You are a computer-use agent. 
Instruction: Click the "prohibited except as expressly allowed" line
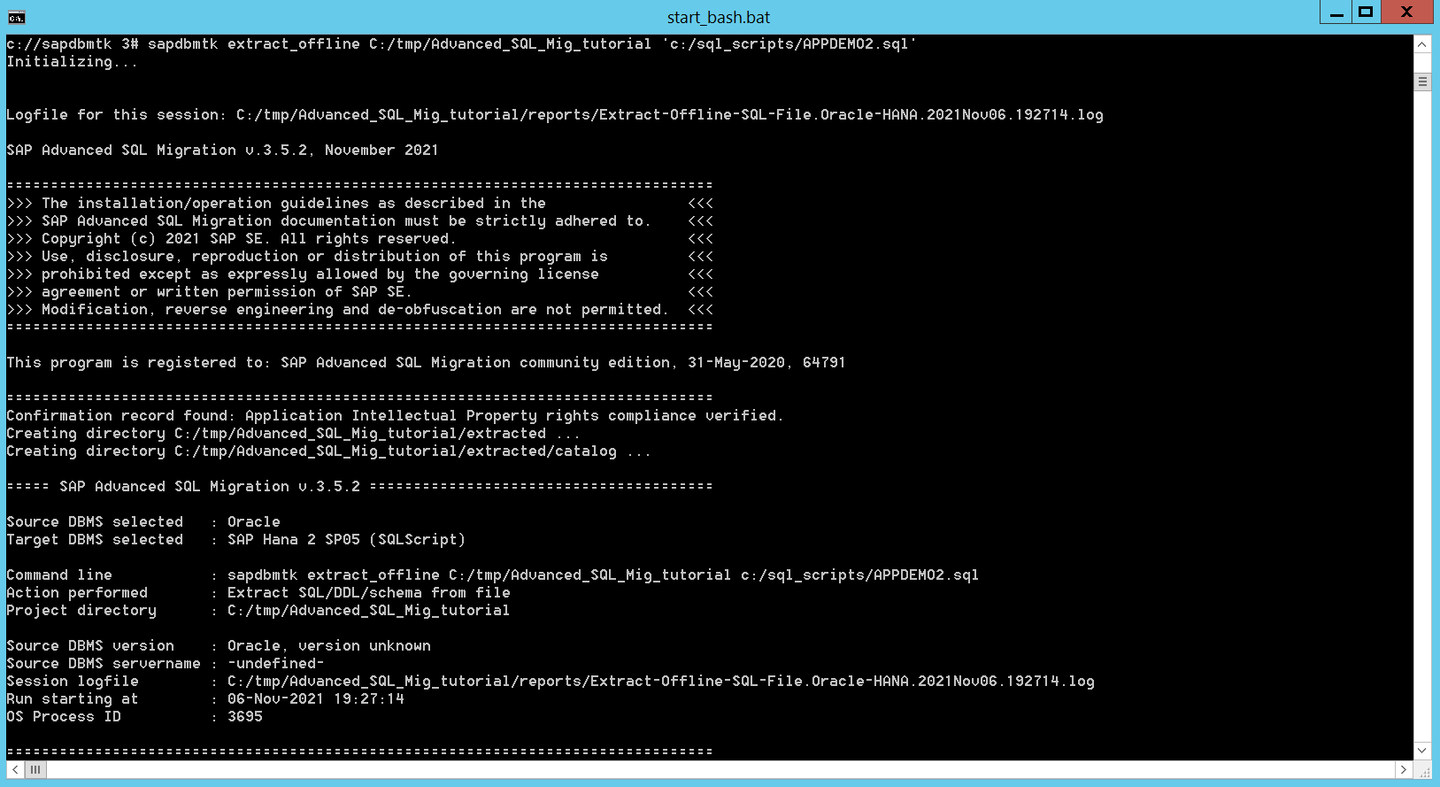click(360, 274)
